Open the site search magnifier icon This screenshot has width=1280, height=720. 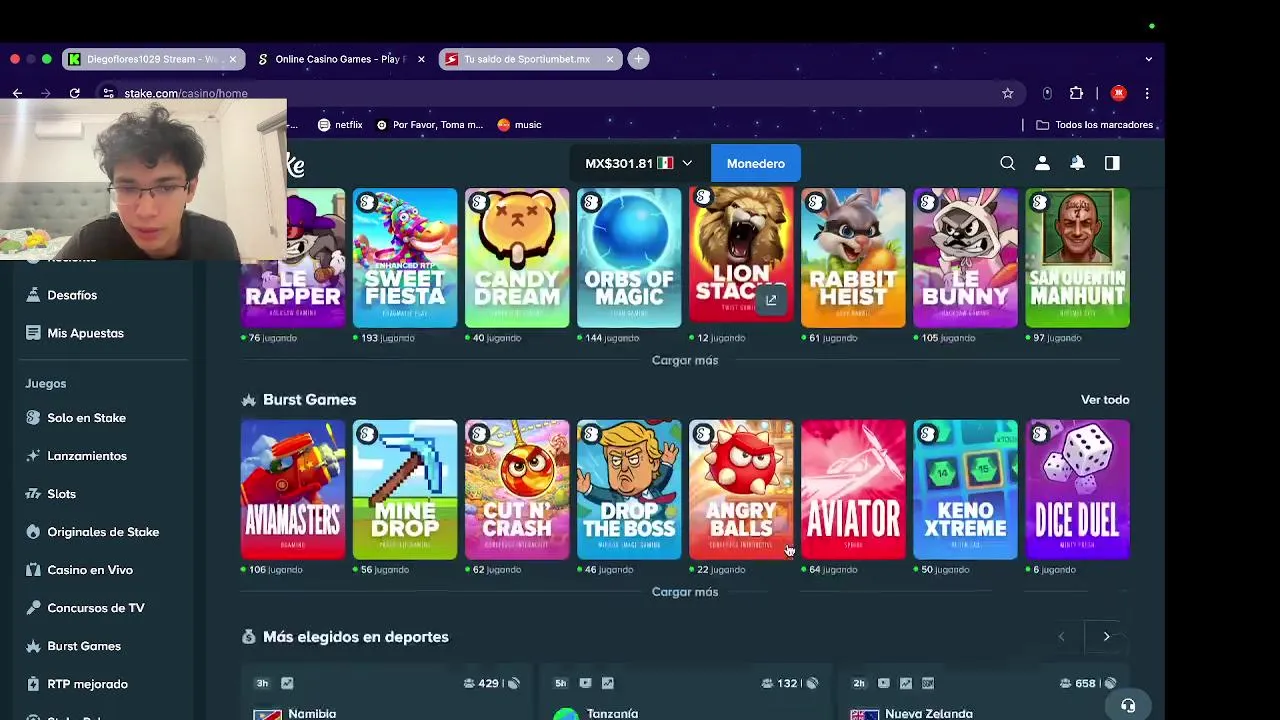pyautogui.click(x=1007, y=163)
